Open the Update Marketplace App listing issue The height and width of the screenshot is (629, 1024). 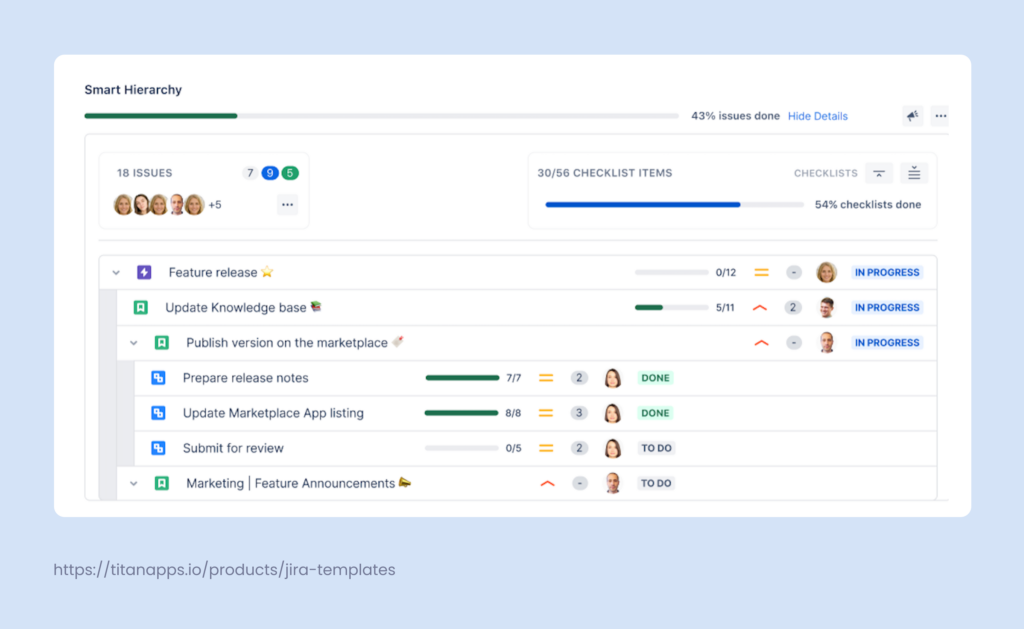point(273,413)
